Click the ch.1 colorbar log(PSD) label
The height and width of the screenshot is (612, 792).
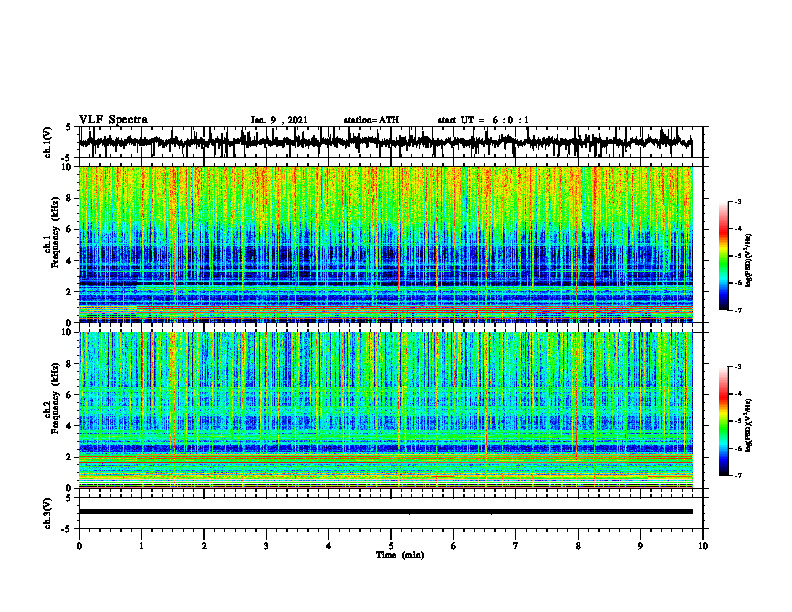750,261
